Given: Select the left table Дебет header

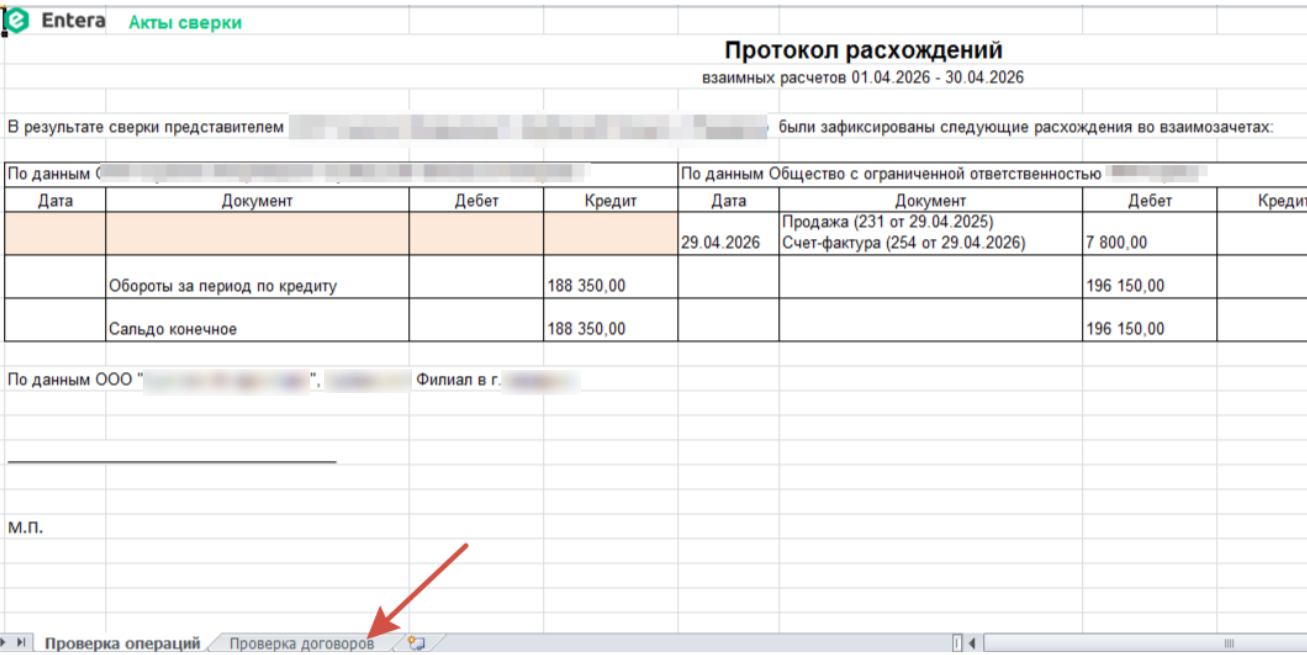Looking at the screenshot, I should click(476, 200).
